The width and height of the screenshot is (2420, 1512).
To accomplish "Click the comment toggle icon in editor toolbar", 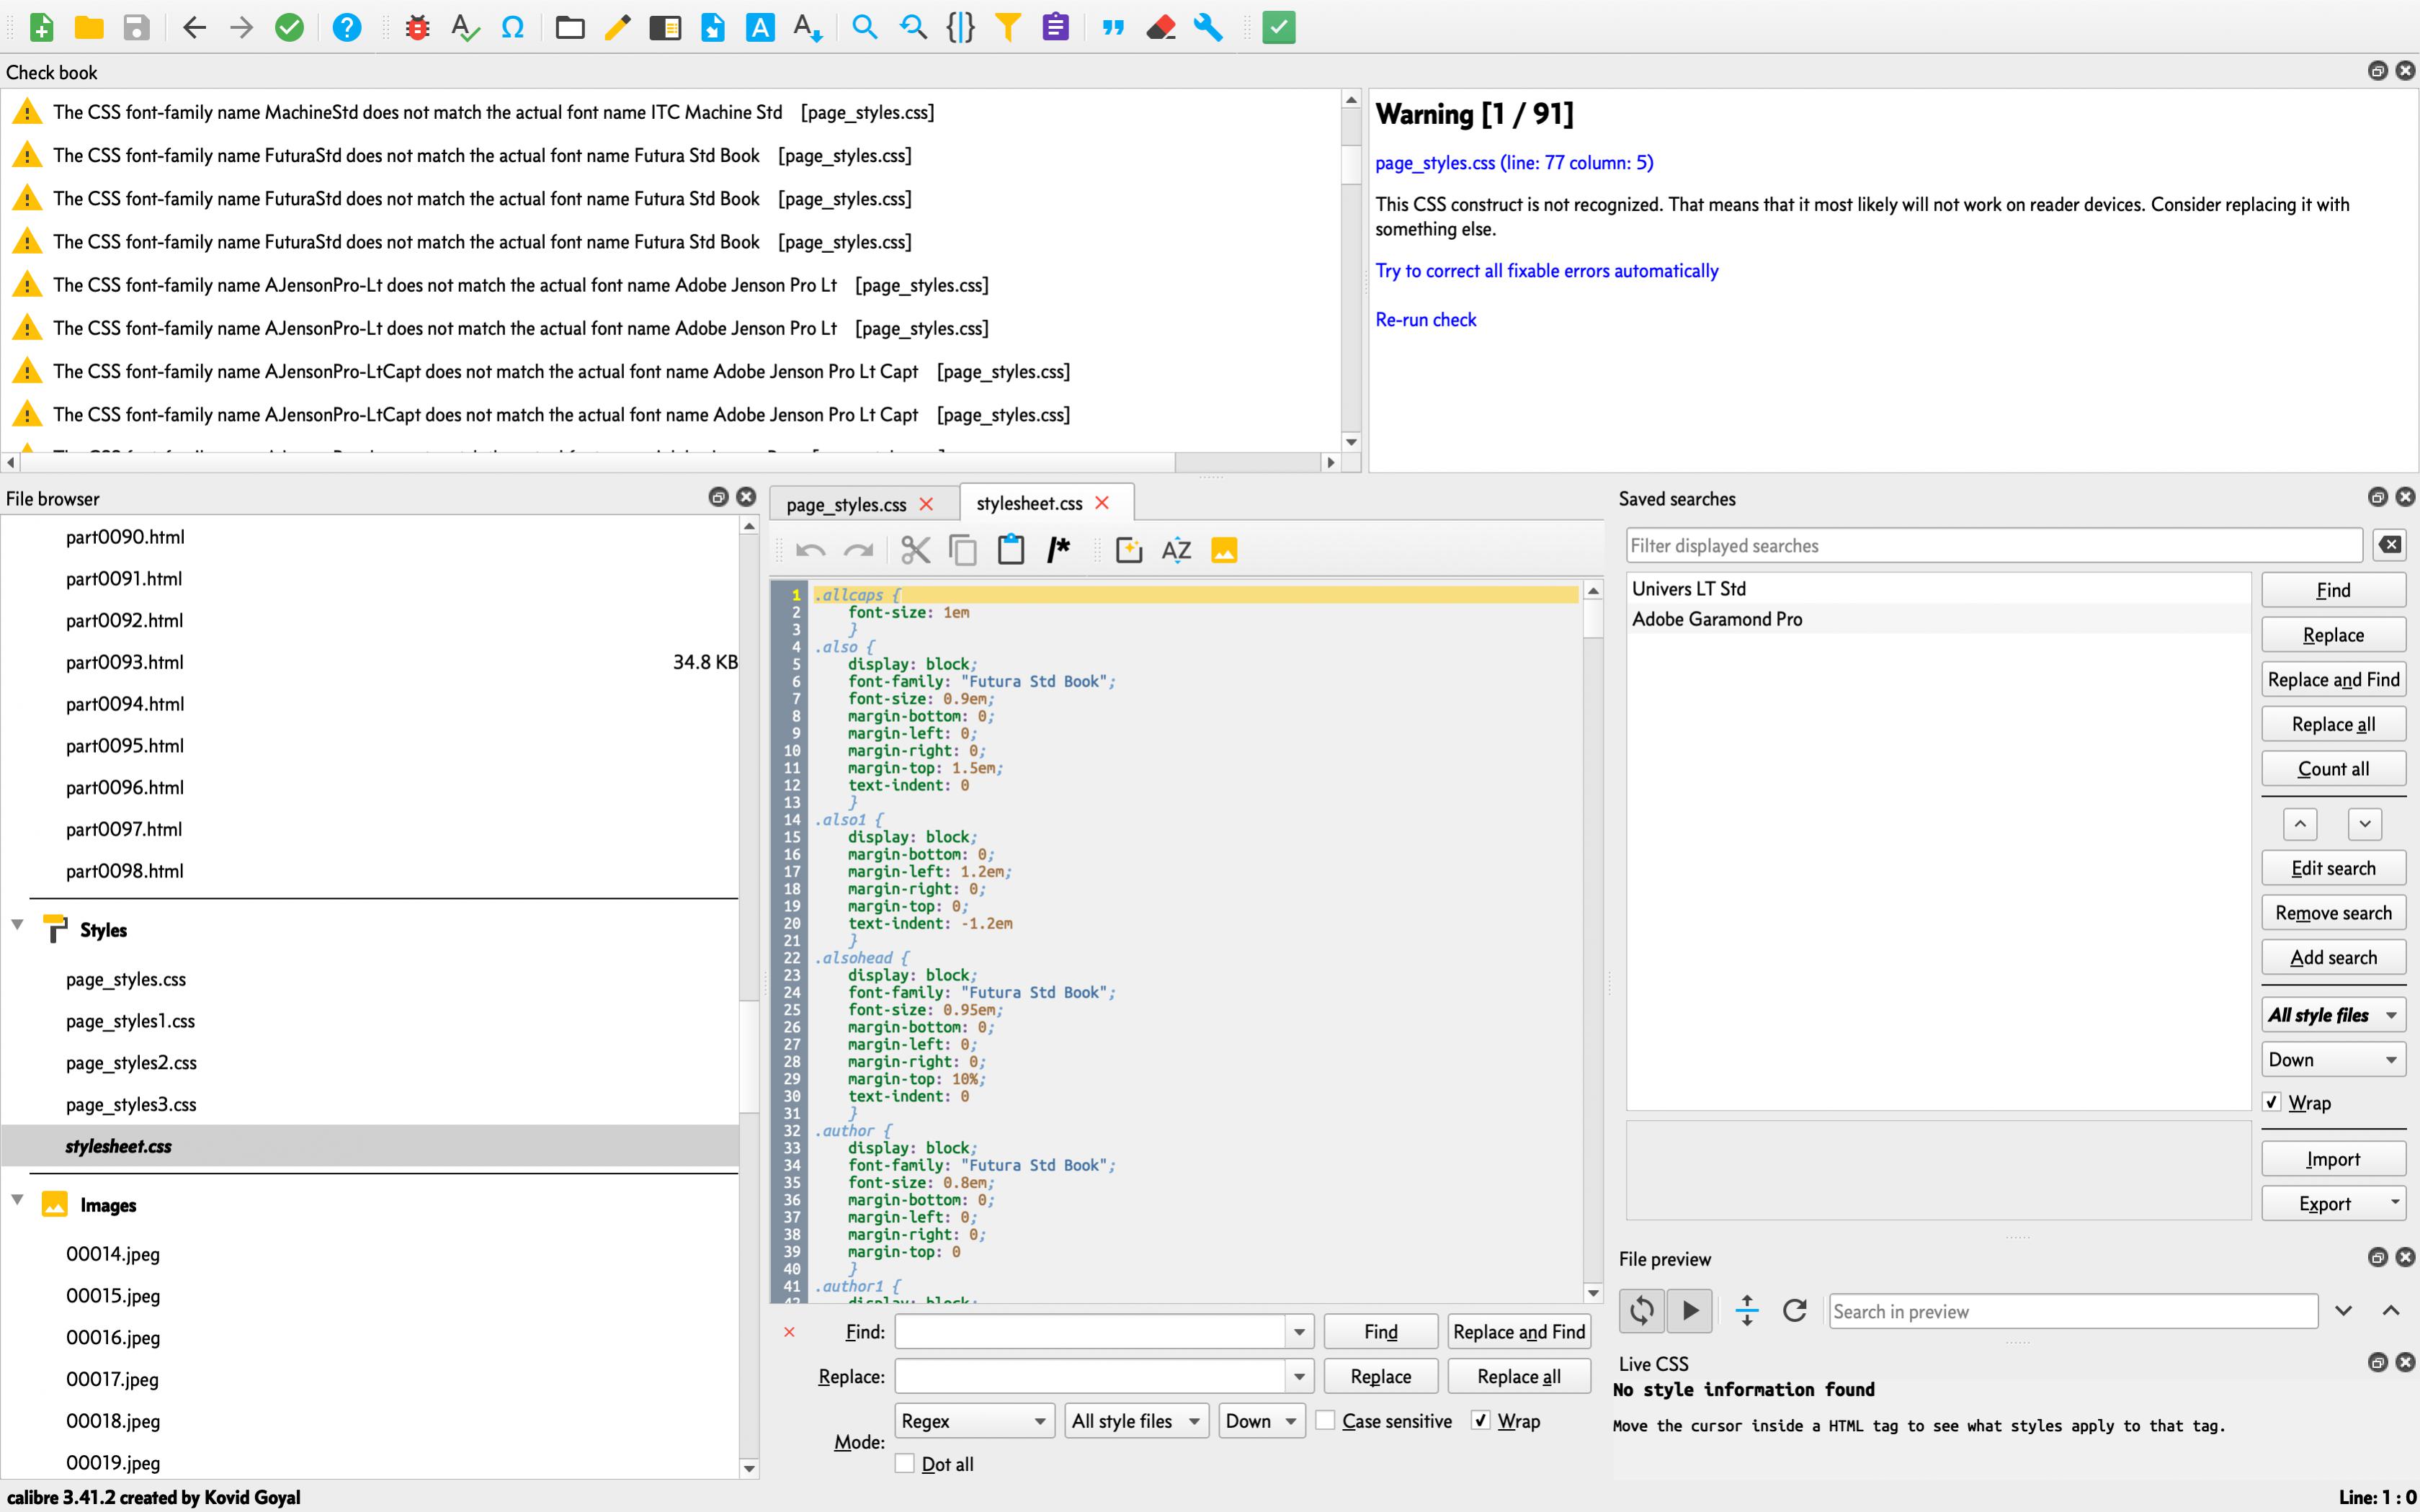I will coord(1058,550).
